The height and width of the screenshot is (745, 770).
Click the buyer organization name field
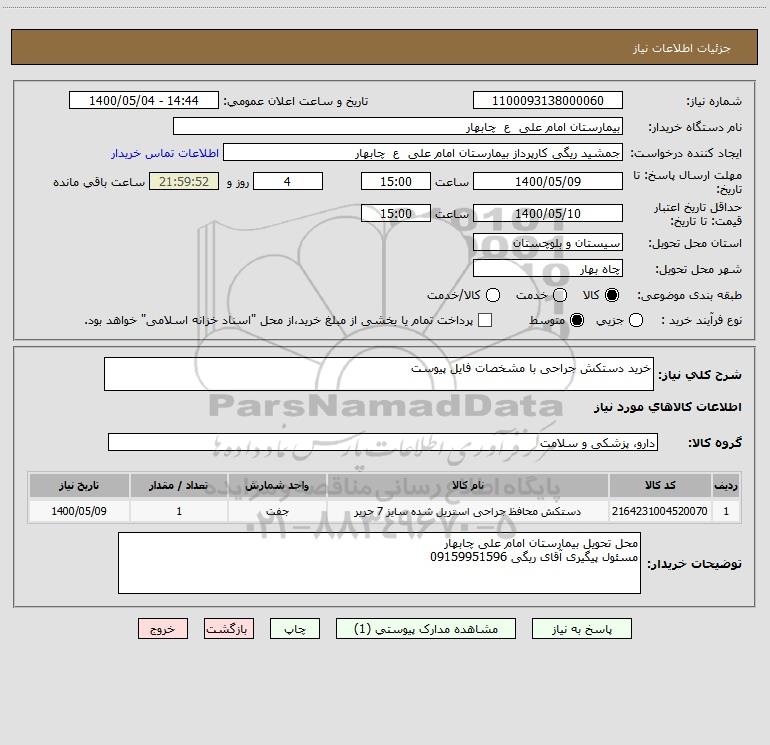pos(398,126)
